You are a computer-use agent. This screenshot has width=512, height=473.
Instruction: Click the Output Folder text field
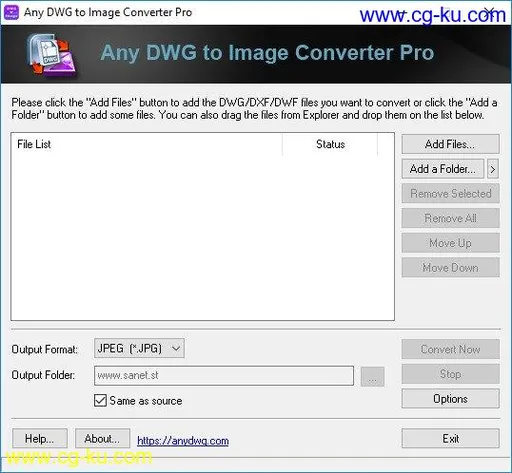point(224,375)
